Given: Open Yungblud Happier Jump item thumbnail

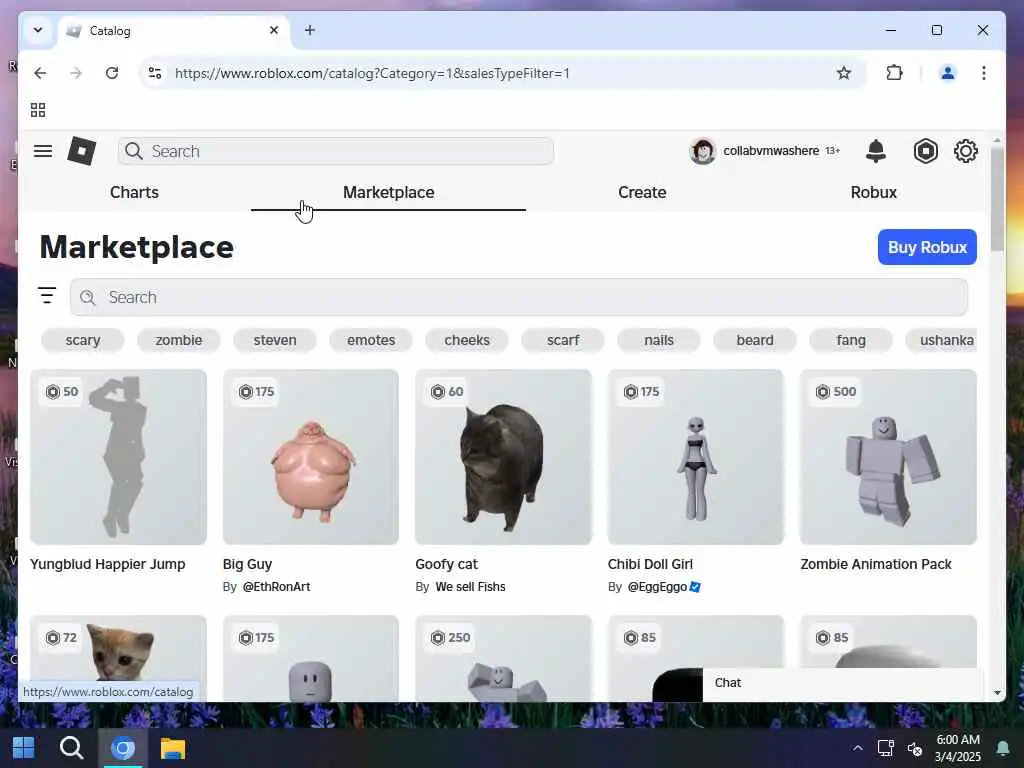Looking at the screenshot, I should (x=118, y=457).
